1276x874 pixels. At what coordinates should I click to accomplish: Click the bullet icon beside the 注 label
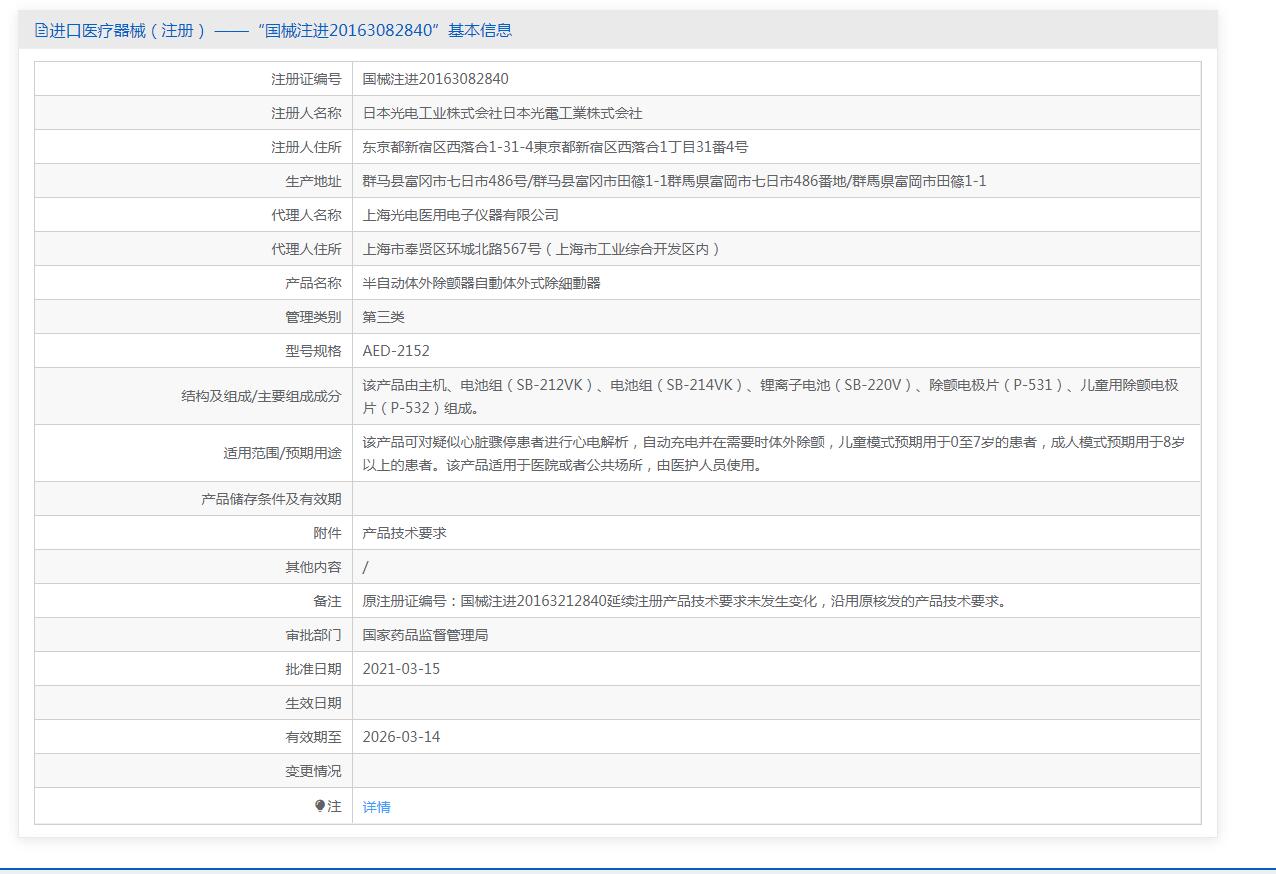pos(320,806)
